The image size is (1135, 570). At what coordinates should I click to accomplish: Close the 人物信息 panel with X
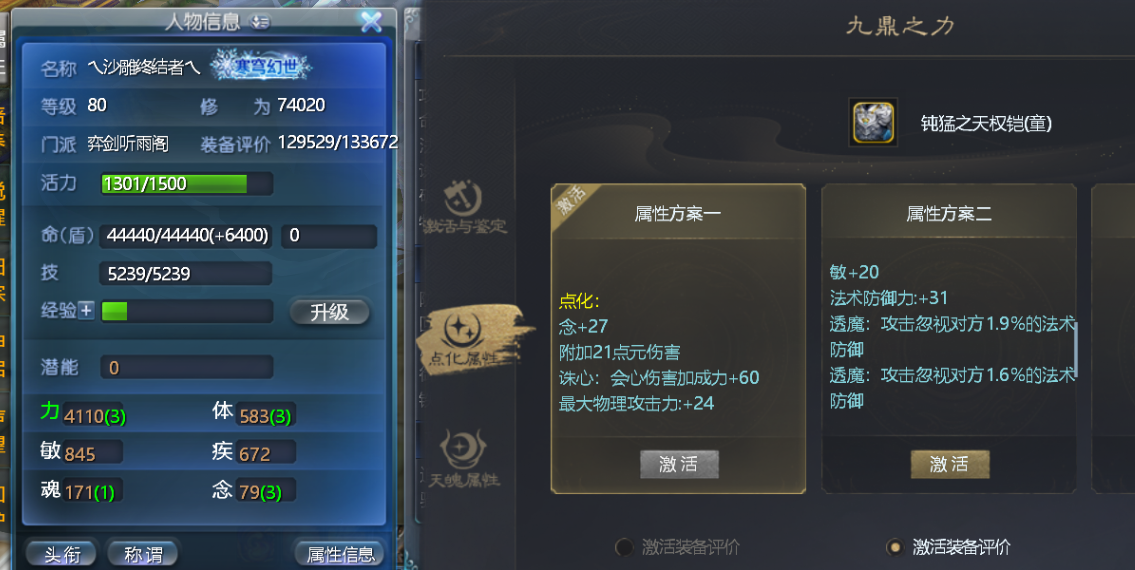371,22
